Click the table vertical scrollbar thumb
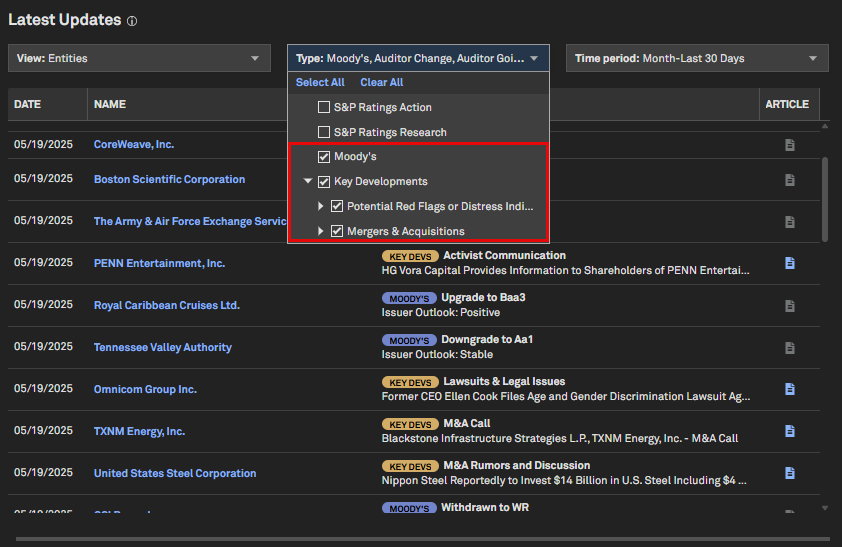Viewport: 842px width, 547px height. [825, 199]
